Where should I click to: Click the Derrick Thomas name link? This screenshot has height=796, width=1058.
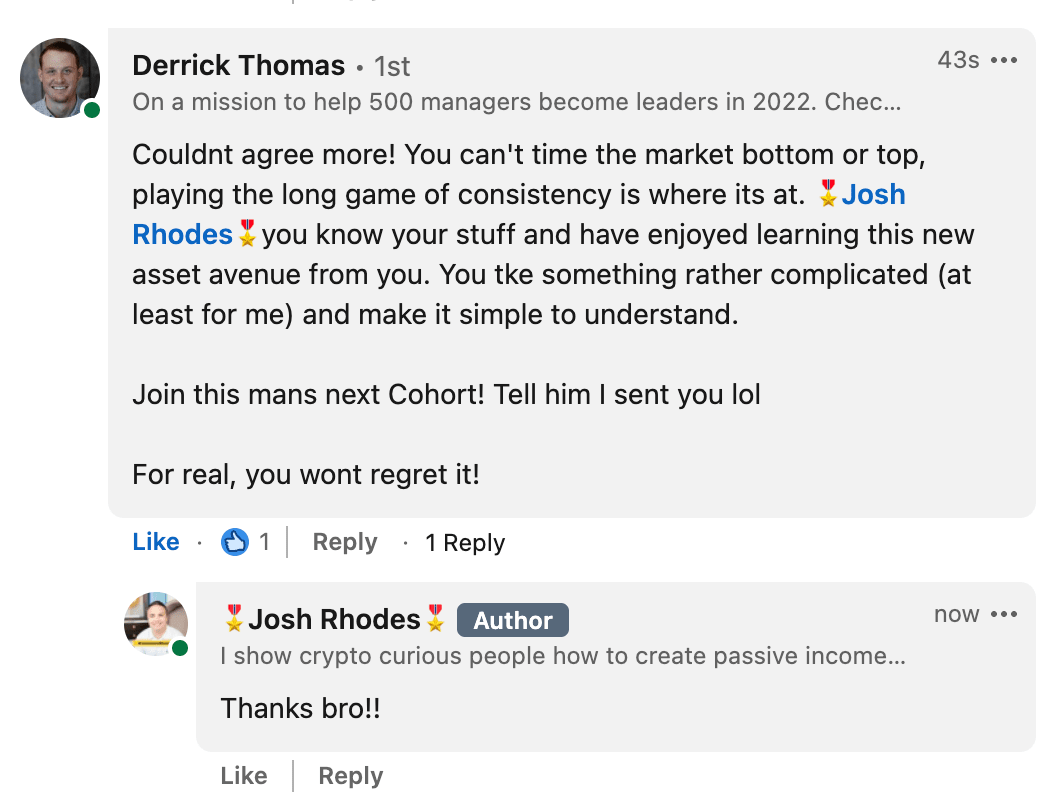click(238, 66)
